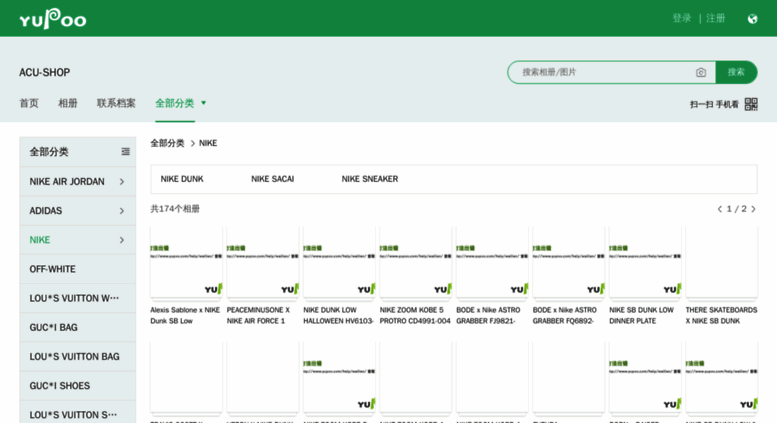
Task: Open NIKE ZOOM KOBE 5 PROTRO thumbnail
Action: pos(415,263)
